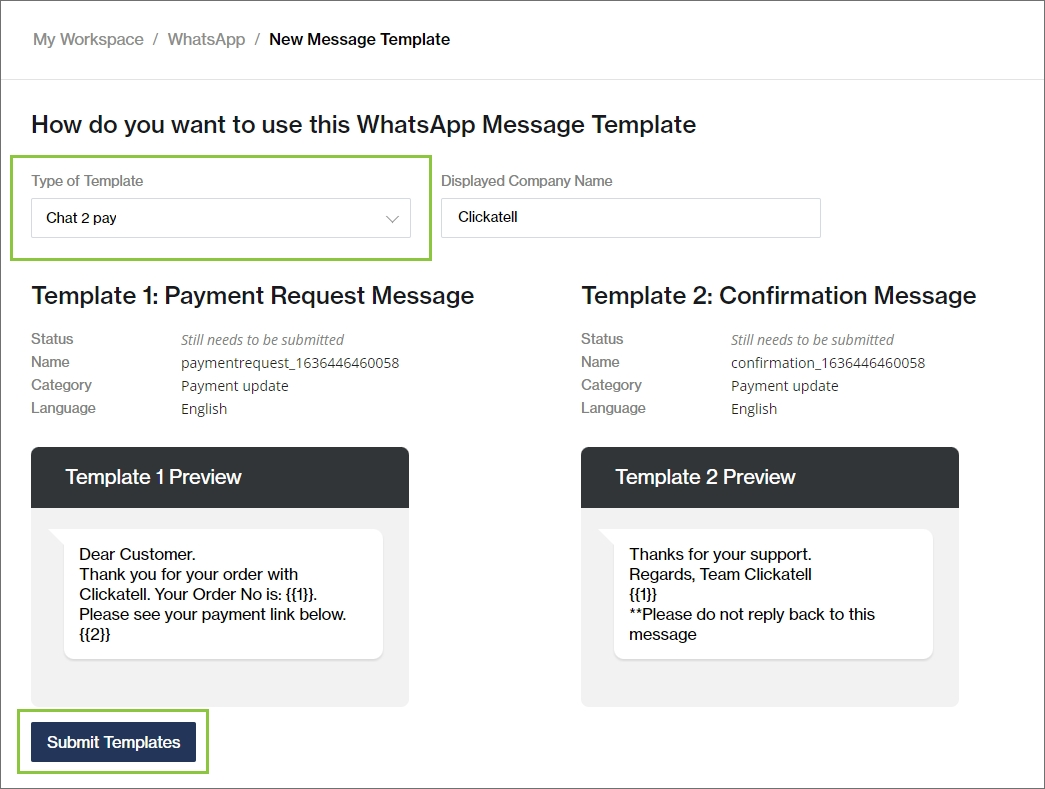The image size is (1045, 789).
Task: Open the WhatsApp breadcrumb link
Action: tap(205, 39)
